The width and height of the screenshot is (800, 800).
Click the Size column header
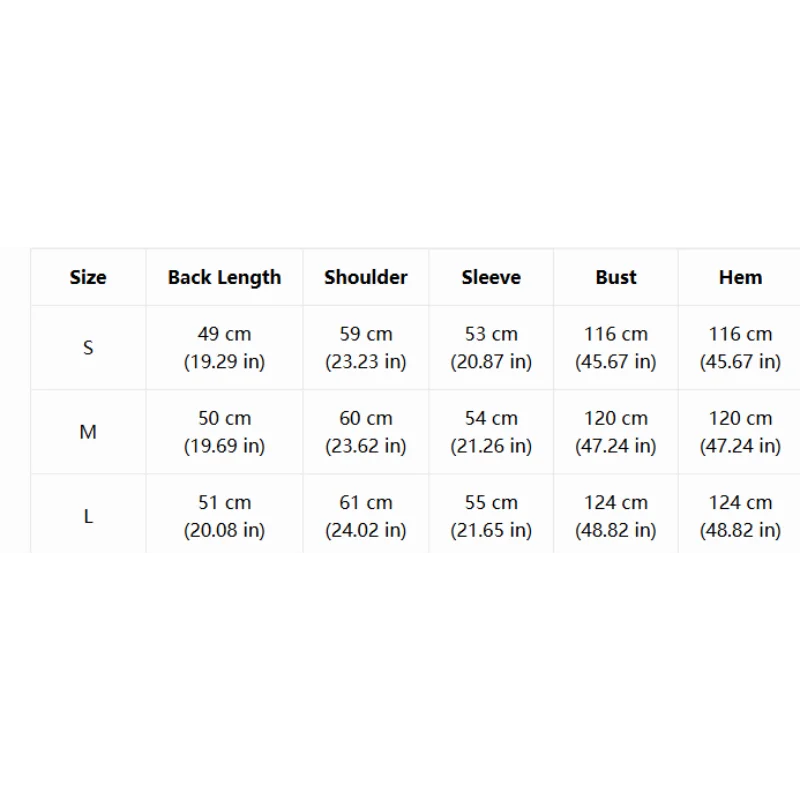[x=88, y=278]
